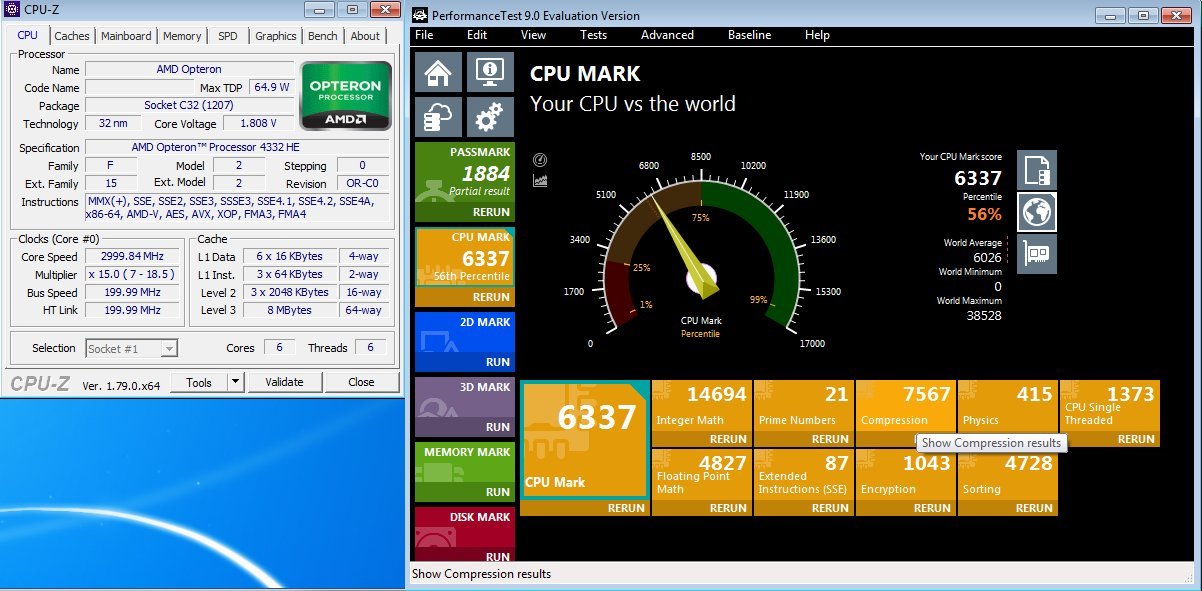Image resolution: width=1202 pixels, height=591 pixels.
Task: Click the results document icon beside score
Action: pos(1037,170)
